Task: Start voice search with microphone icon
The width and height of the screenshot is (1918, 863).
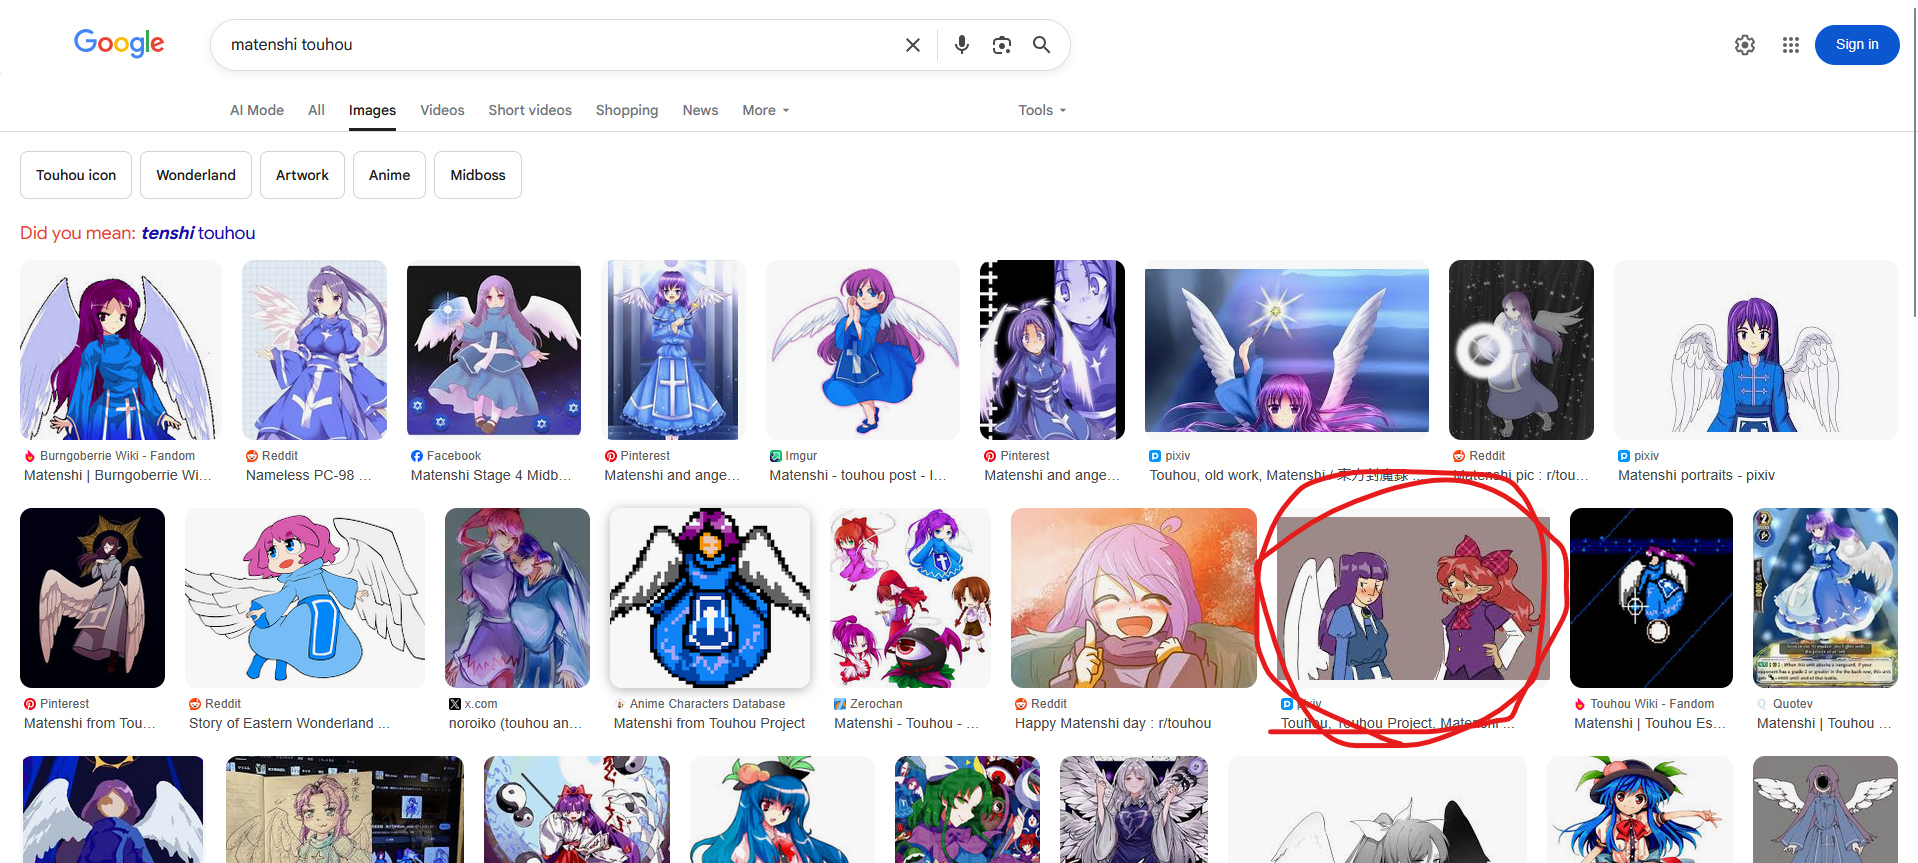Action: [x=961, y=45]
